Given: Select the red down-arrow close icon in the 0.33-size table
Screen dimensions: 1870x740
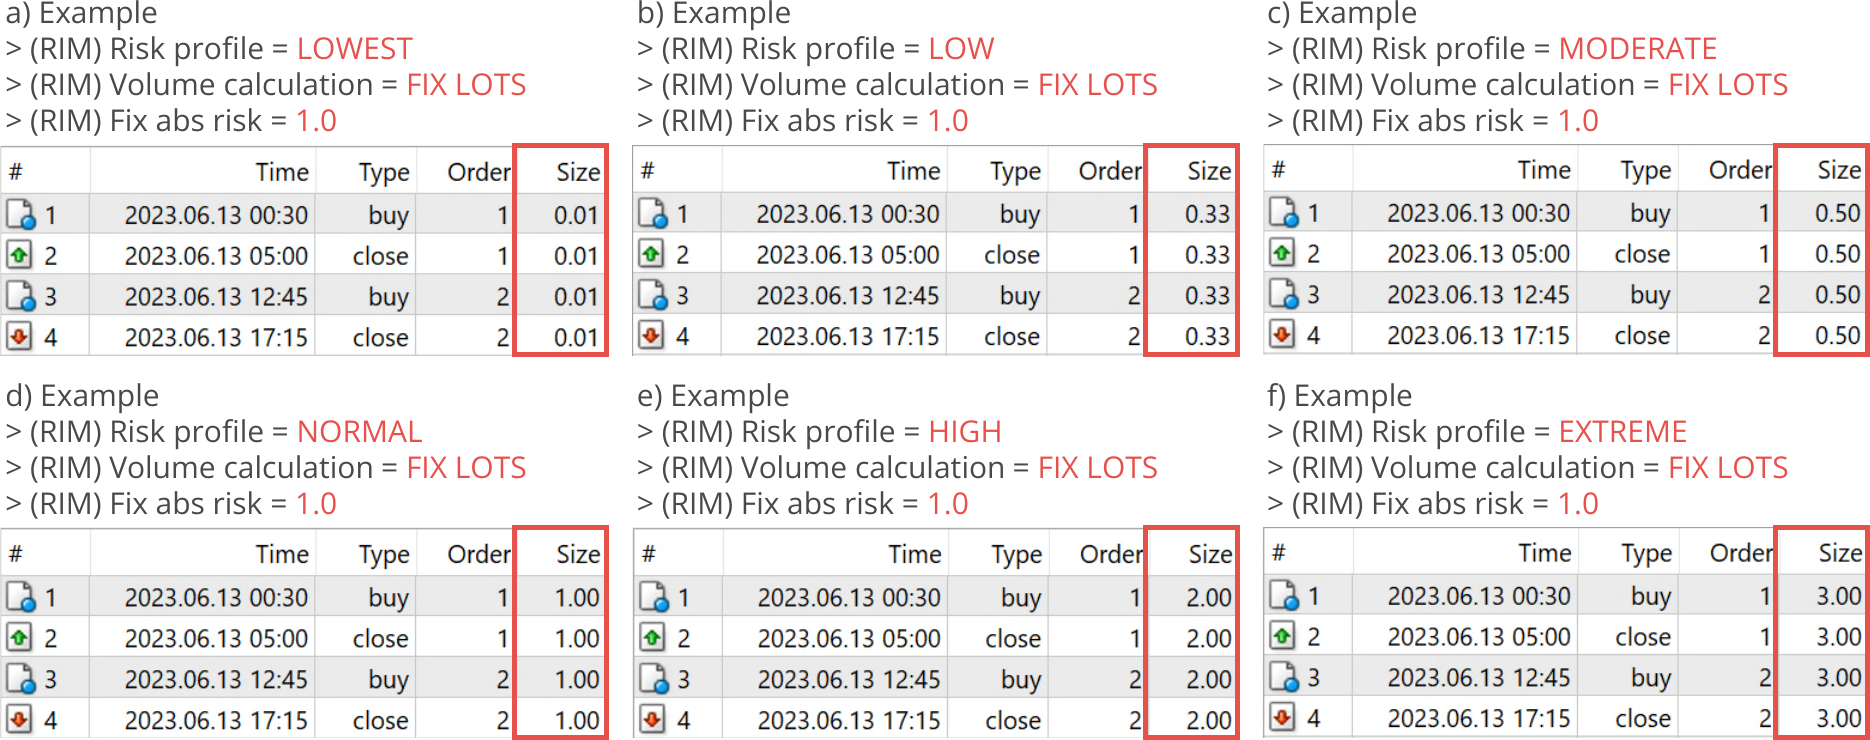Looking at the screenshot, I should tap(651, 336).
